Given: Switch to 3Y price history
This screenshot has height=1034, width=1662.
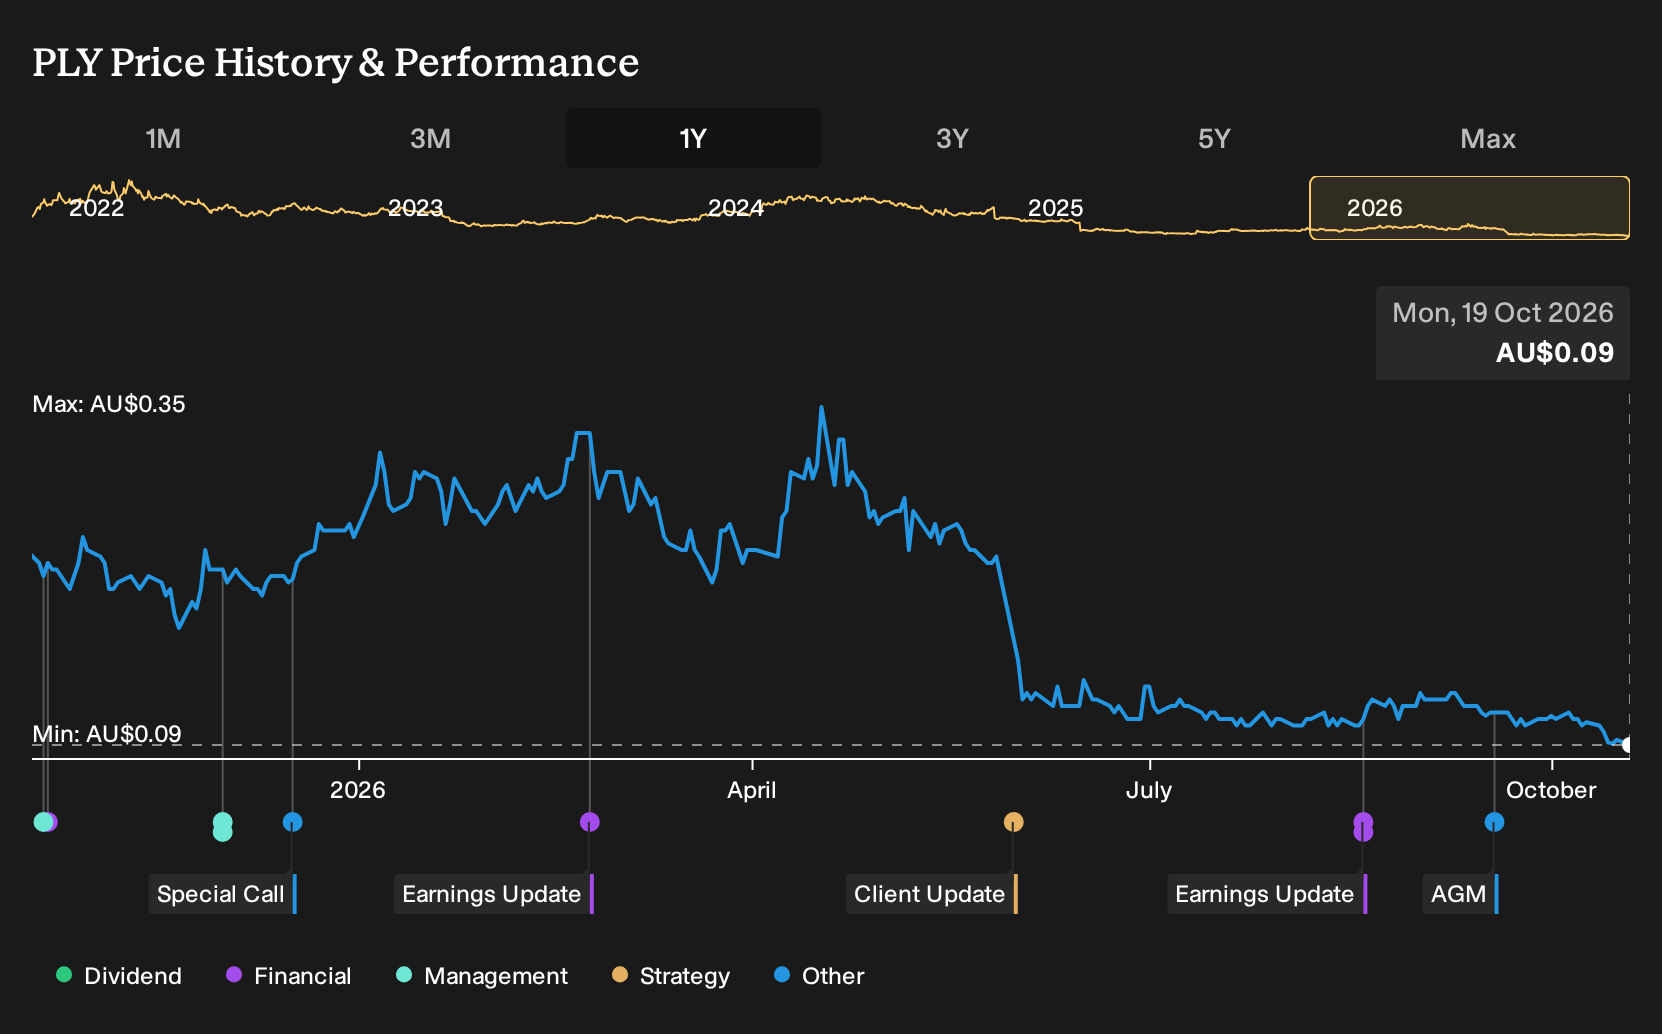Looking at the screenshot, I should pos(952,138).
